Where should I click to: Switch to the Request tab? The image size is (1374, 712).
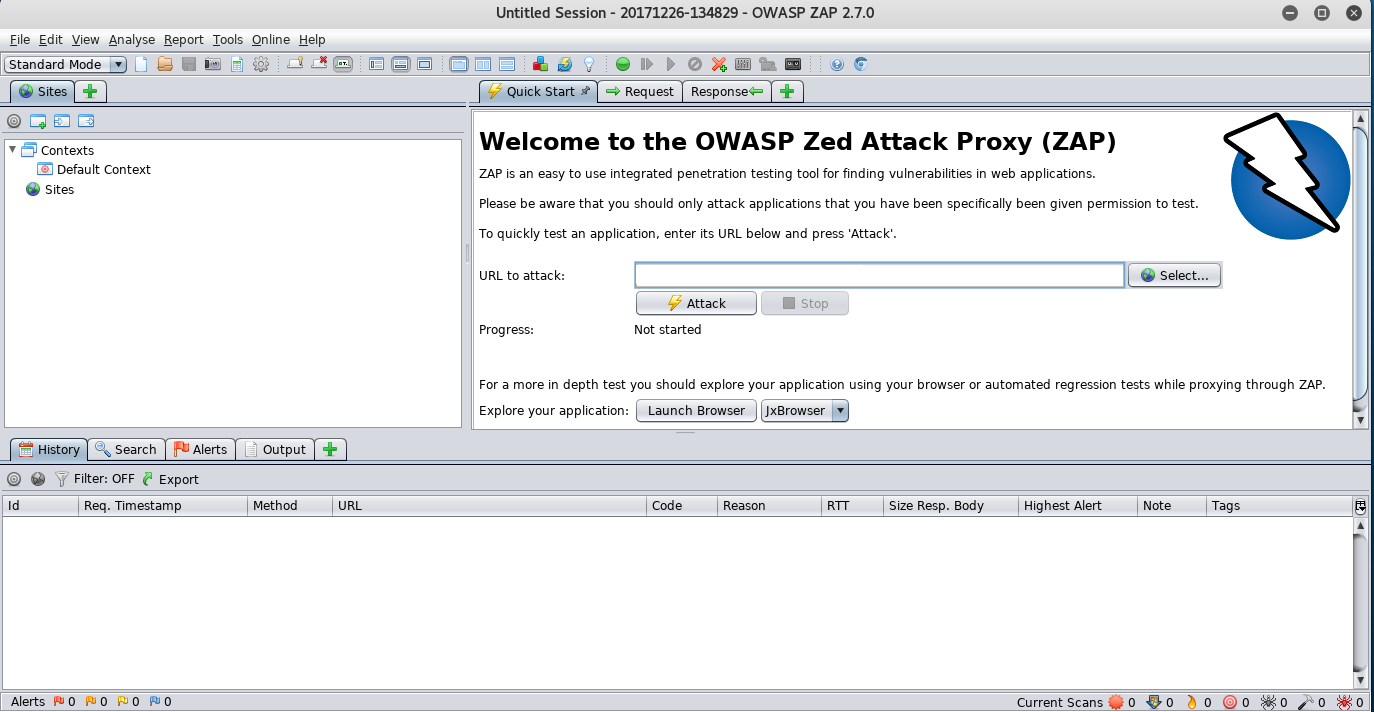coord(640,91)
